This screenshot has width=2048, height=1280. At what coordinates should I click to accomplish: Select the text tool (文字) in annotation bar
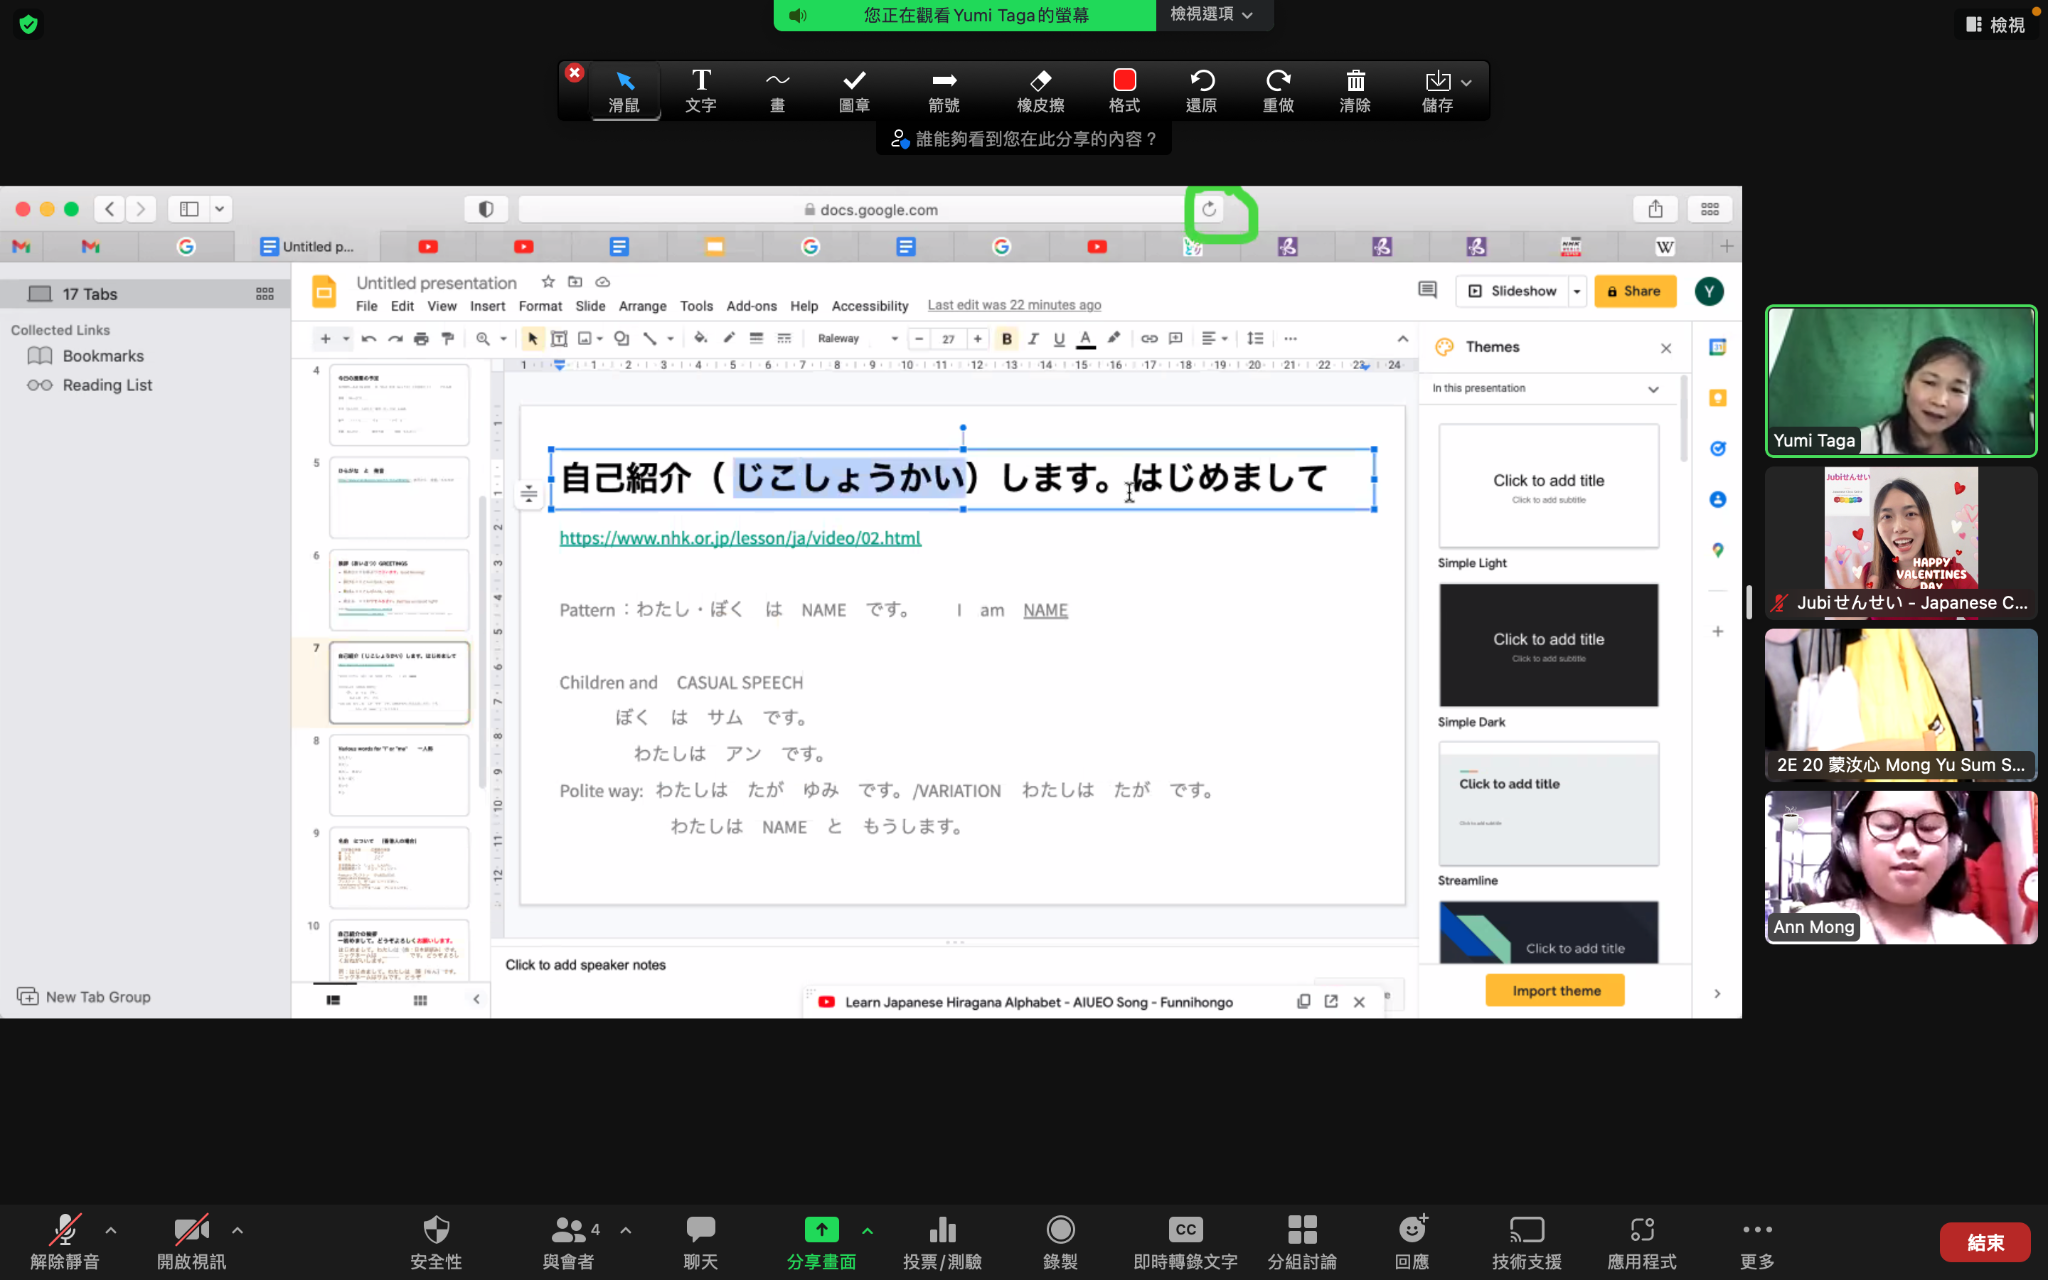701,90
